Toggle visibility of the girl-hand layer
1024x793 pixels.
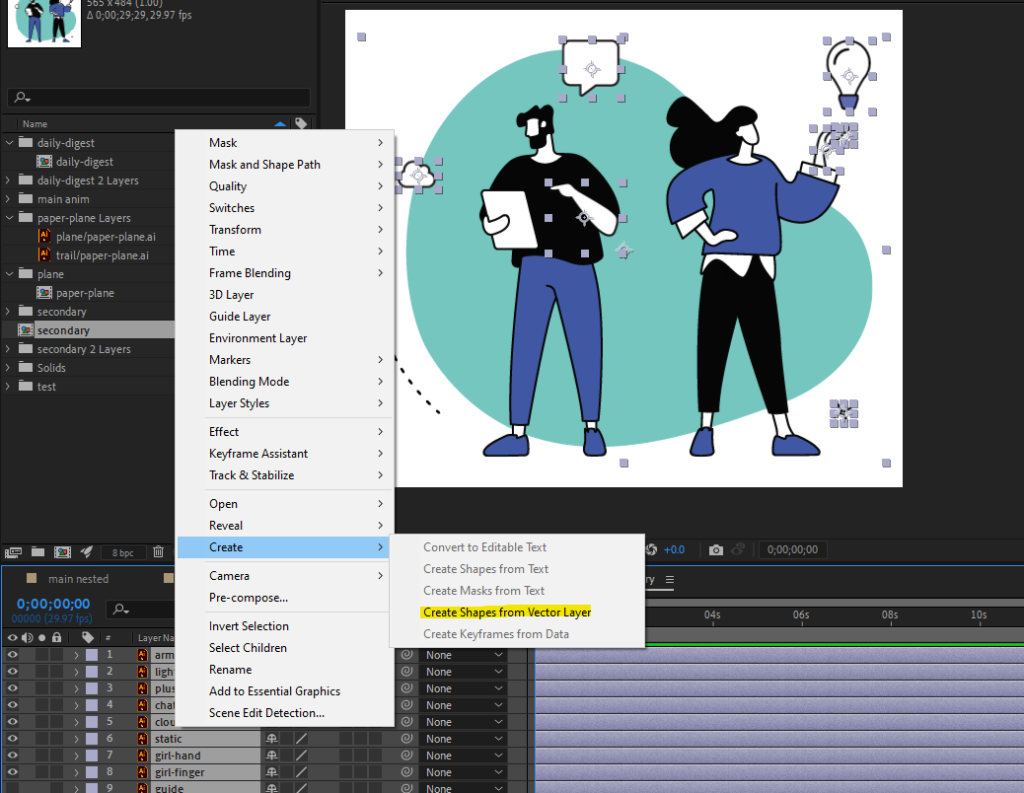click(13, 756)
